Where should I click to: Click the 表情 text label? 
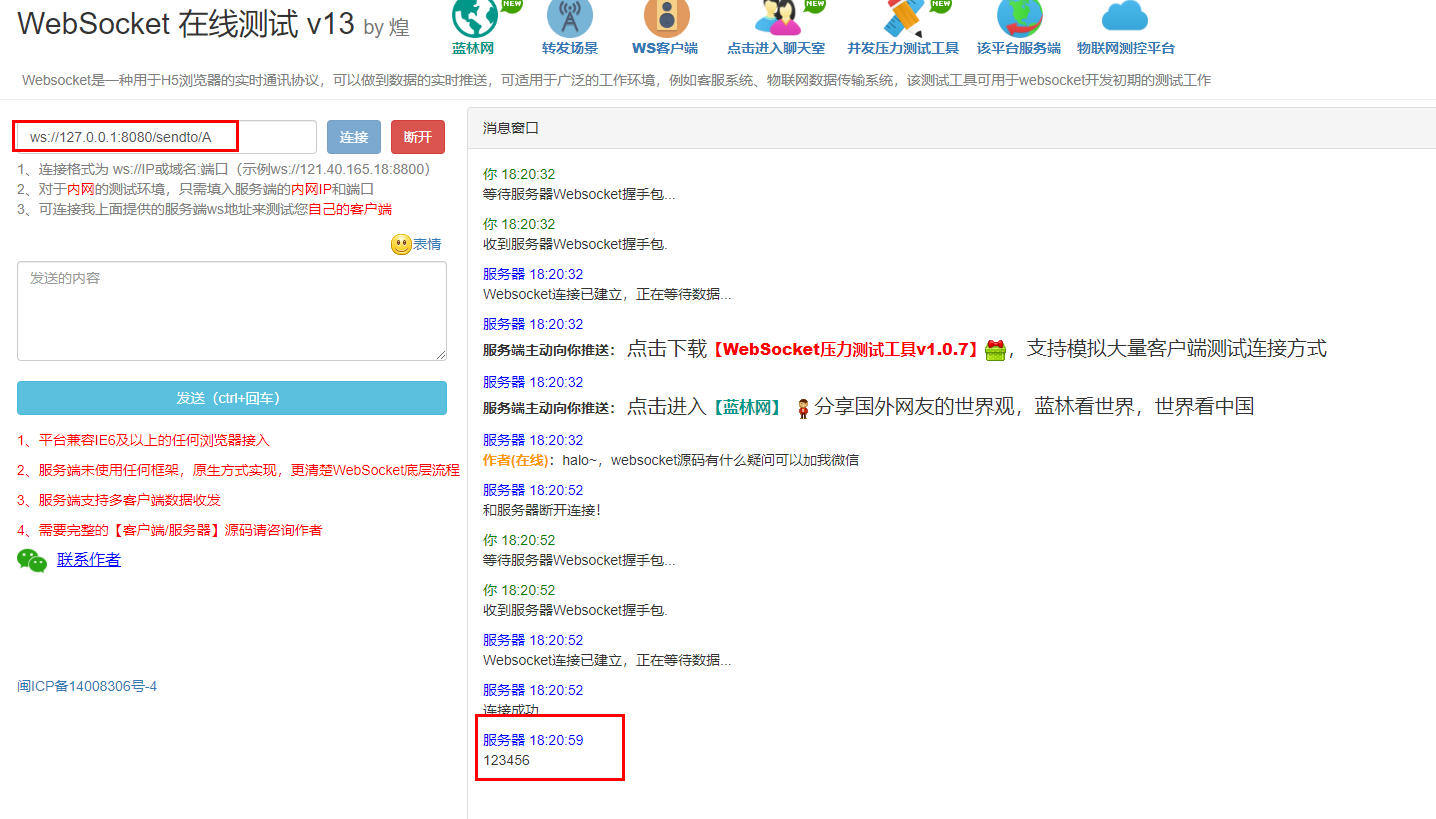click(427, 244)
